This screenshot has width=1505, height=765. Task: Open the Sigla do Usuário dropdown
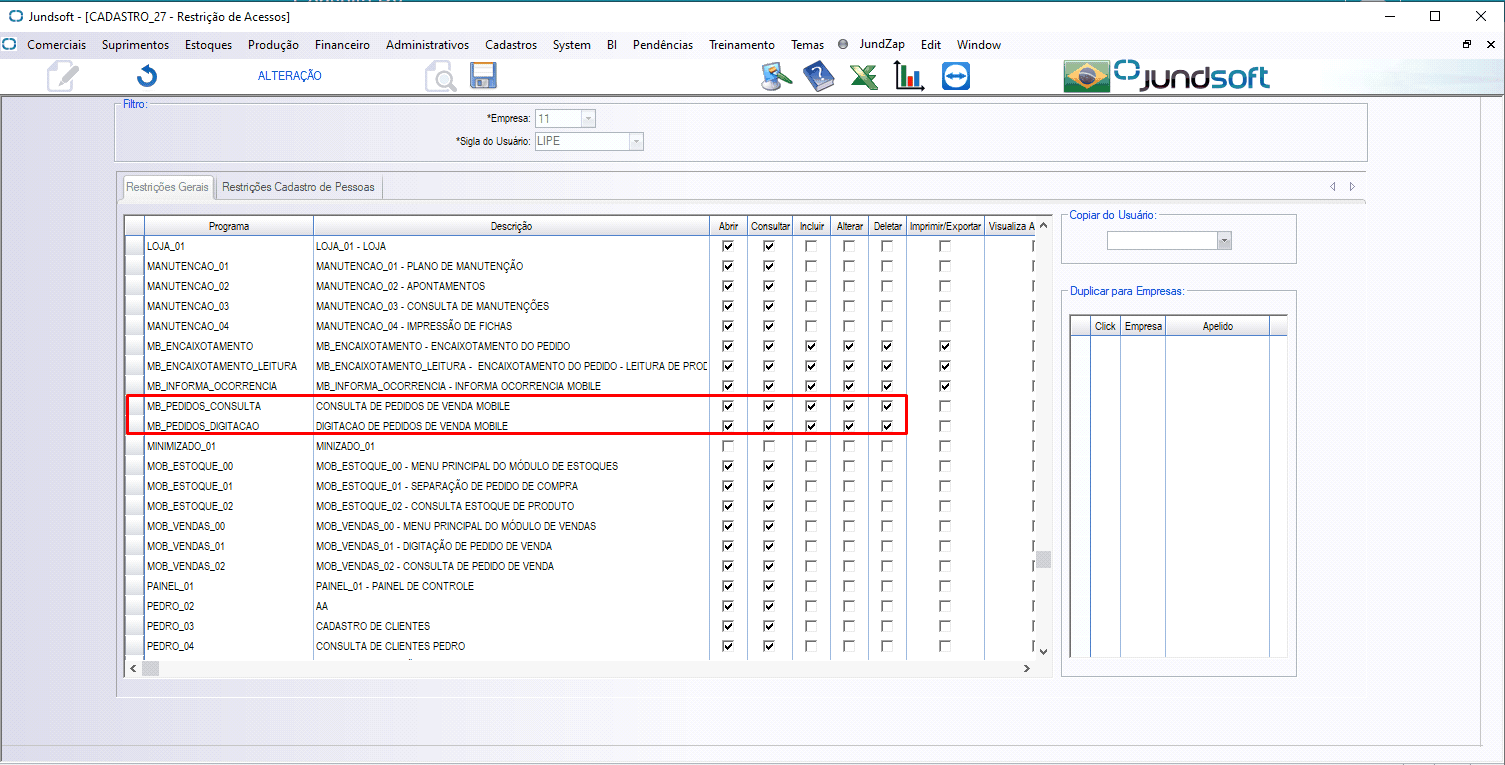tap(635, 142)
